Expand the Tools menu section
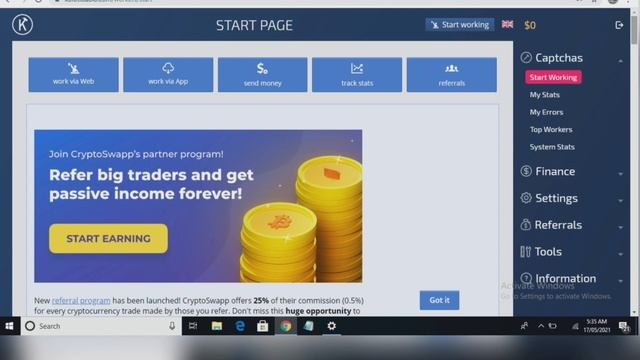Screen dimensions: 640x360 pyautogui.click(x=571, y=252)
